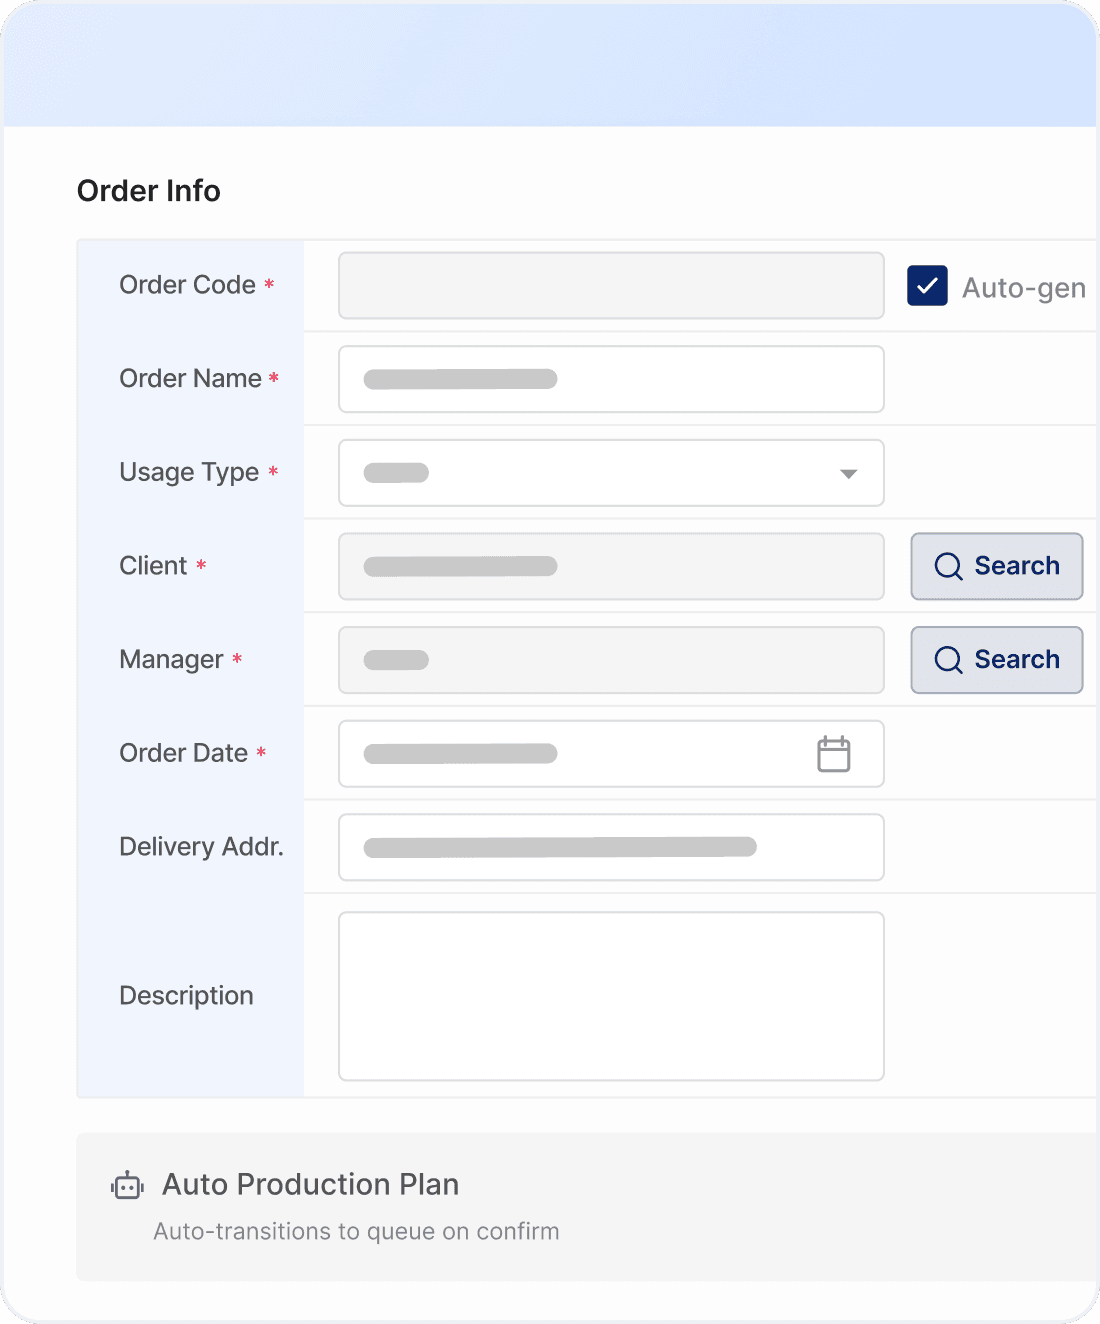Click the "Order Code" label
Image resolution: width=1100 pixels, height=1324 pixels.
coord(188,285)
